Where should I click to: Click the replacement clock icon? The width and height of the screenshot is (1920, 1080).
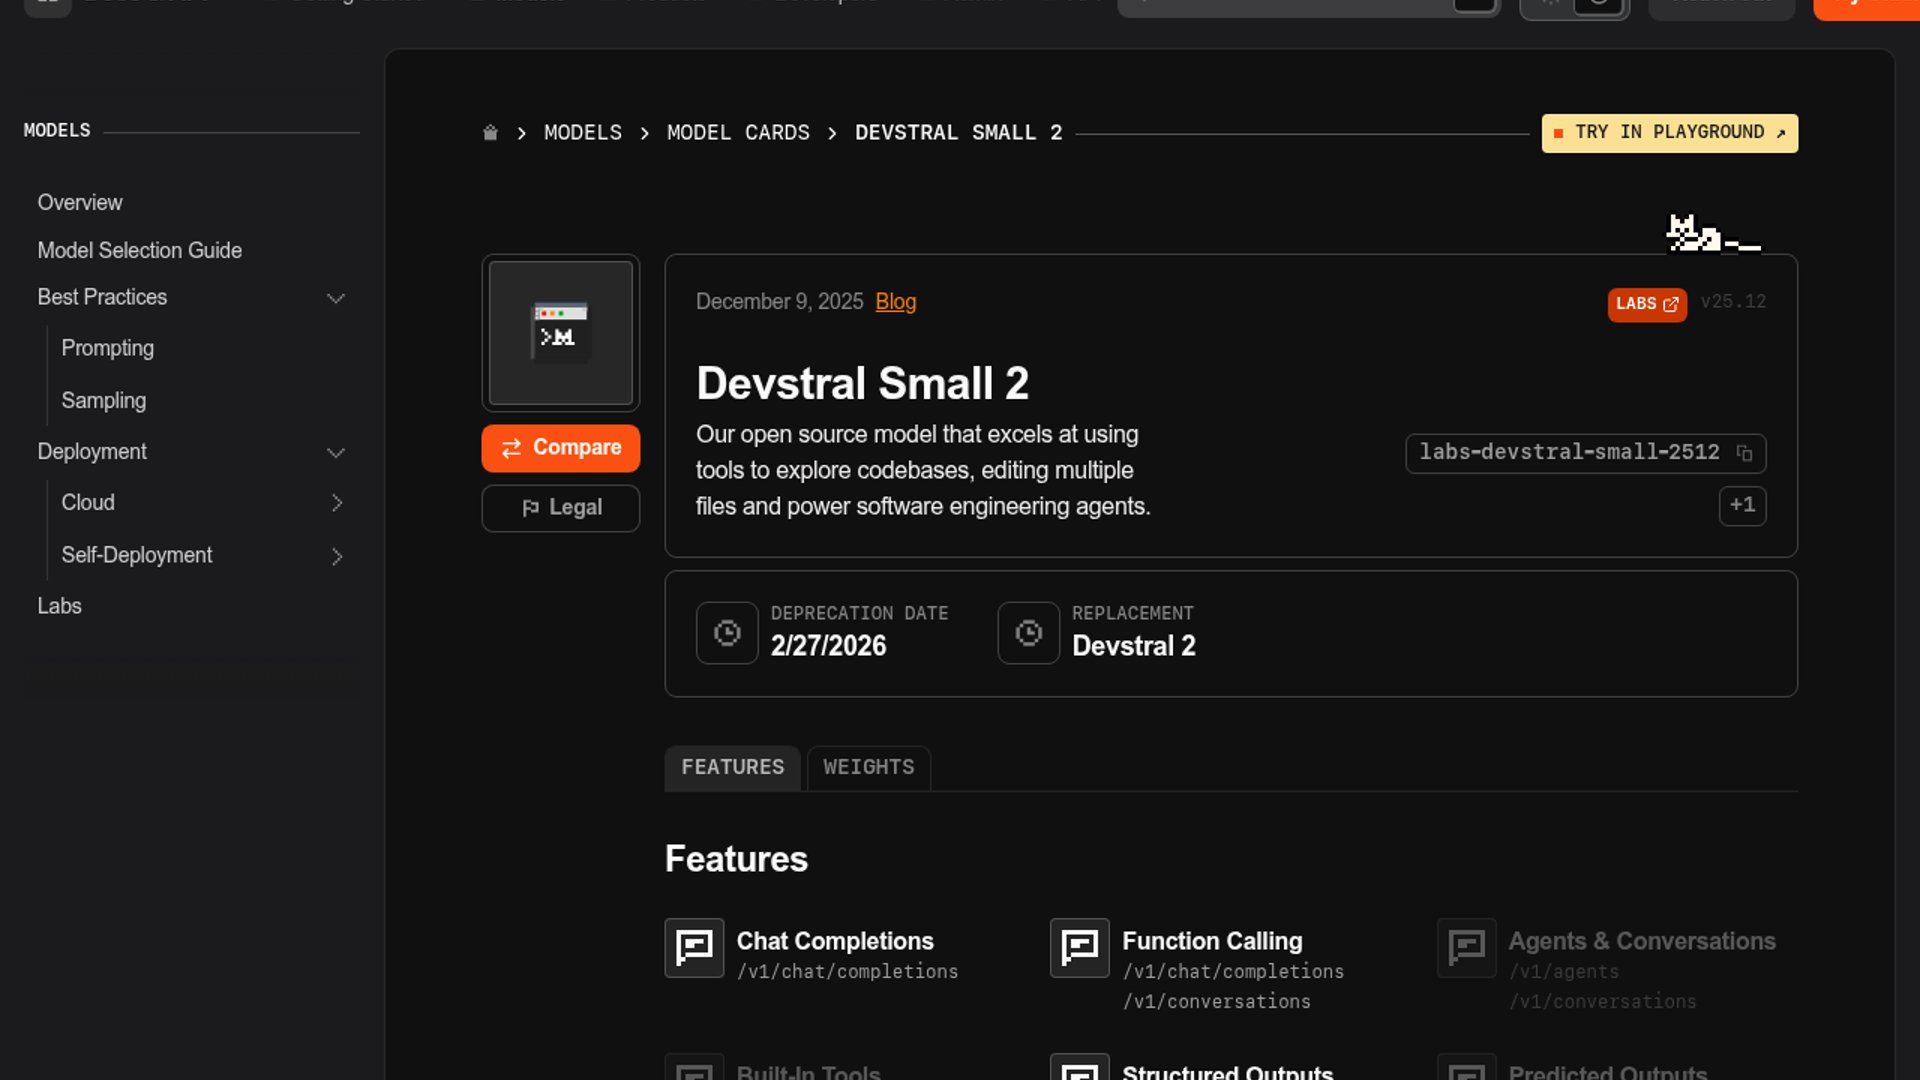[1028, 633]
